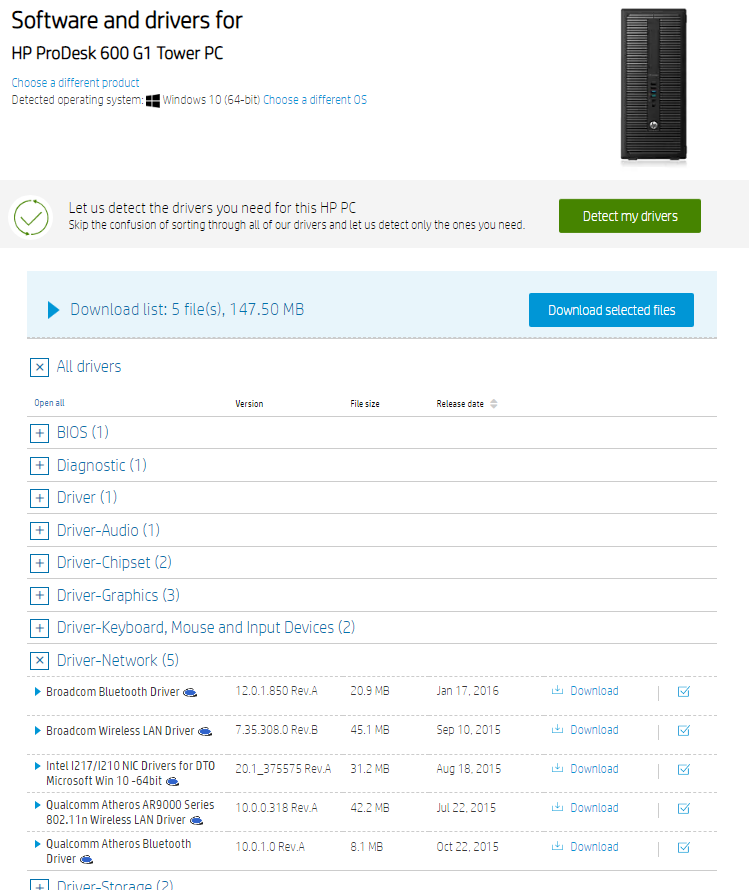Click the download icon for Intel I217/I210 NIC Drivers
749x890 pixels.
[x=557, y=768]
